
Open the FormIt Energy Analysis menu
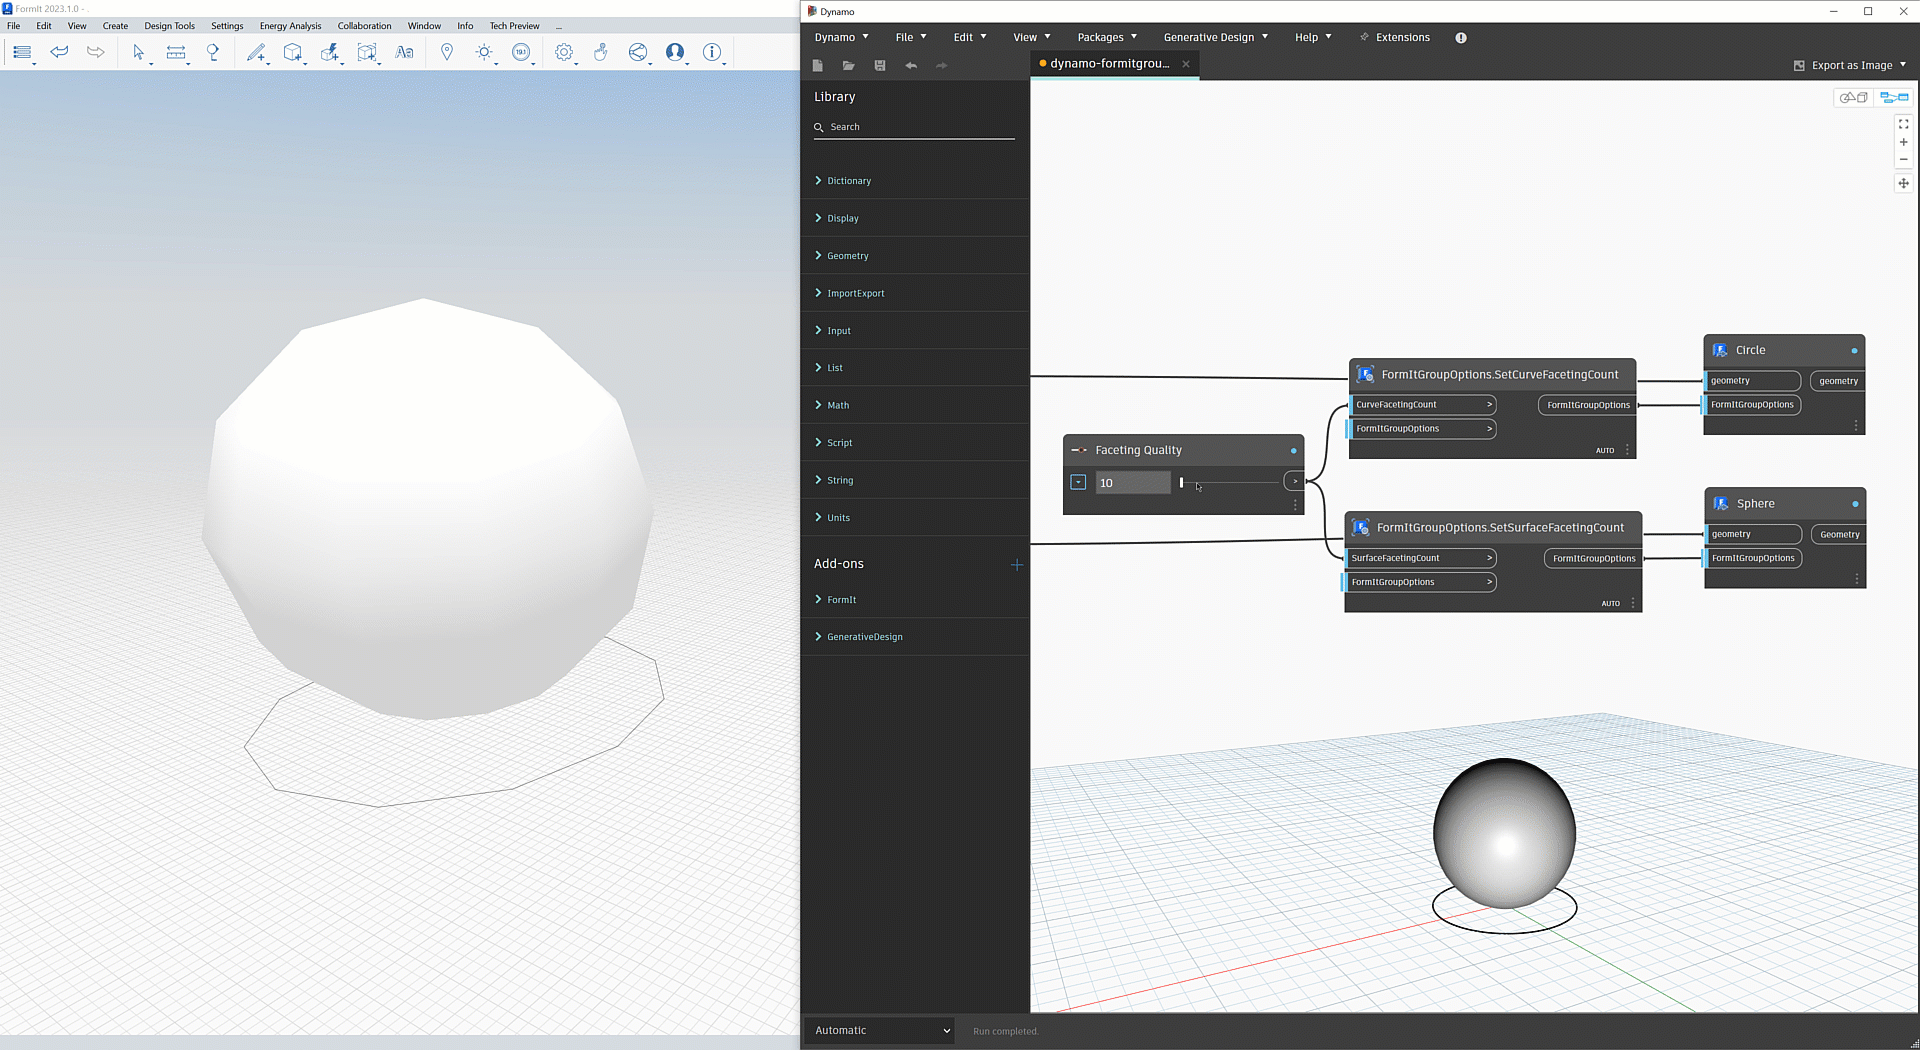pos(290,26)
